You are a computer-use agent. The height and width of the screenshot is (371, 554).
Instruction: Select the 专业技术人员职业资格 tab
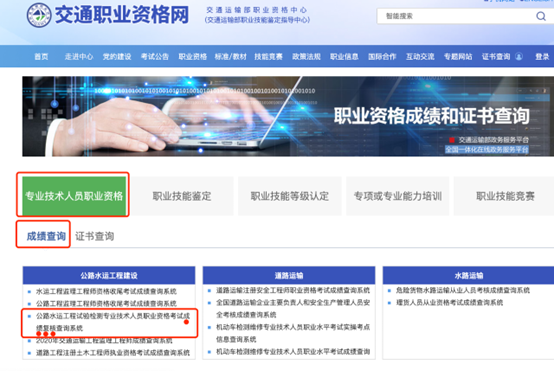coord(74,196)
